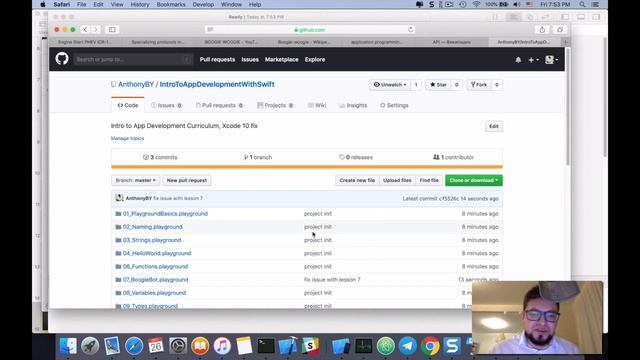View the 1 contributor page
Image resolution: width=640 pixels, height=360 pixels.
point(453,157)
